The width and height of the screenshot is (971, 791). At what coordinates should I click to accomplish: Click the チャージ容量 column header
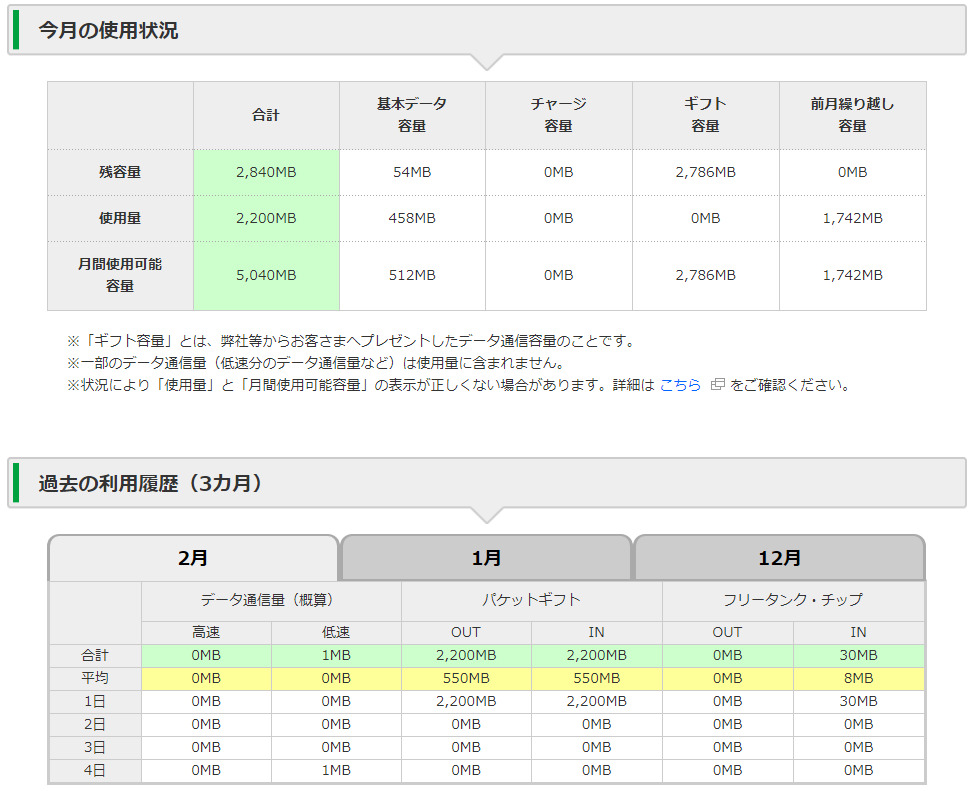(x=558, y=115)
